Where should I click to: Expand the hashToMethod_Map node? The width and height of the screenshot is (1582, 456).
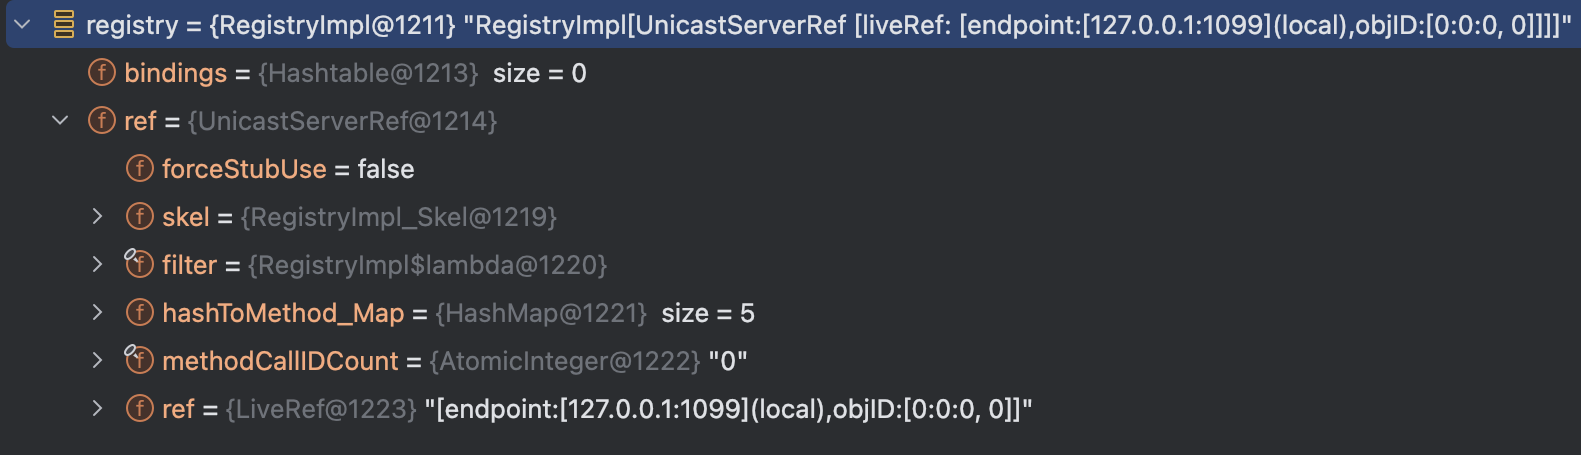coord(97,313)
